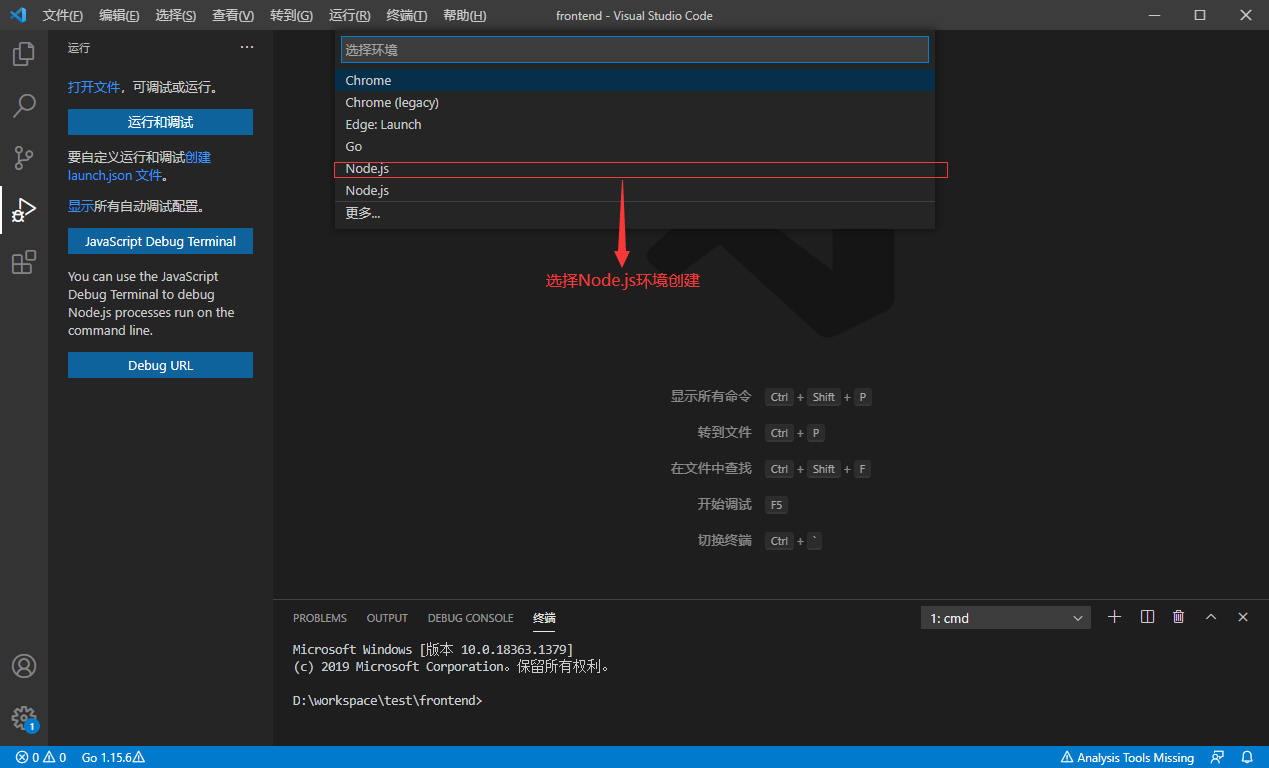This screenshot has height=768, width=1269.
Task: Select the Node.js entry directly below Go
Action: (x=635, y=168)
